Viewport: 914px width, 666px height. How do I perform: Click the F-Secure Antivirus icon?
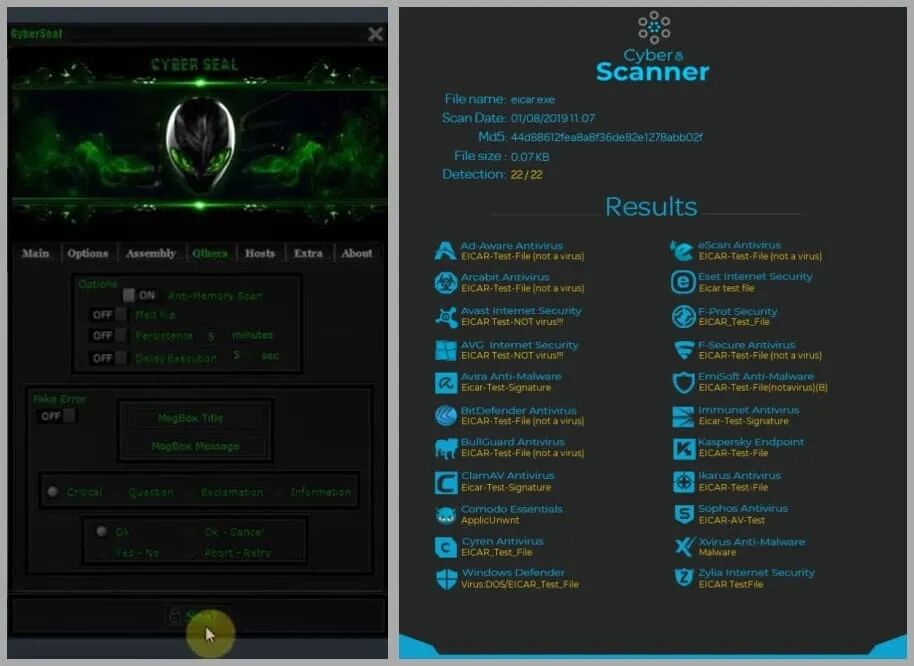[x=683, y=350]
